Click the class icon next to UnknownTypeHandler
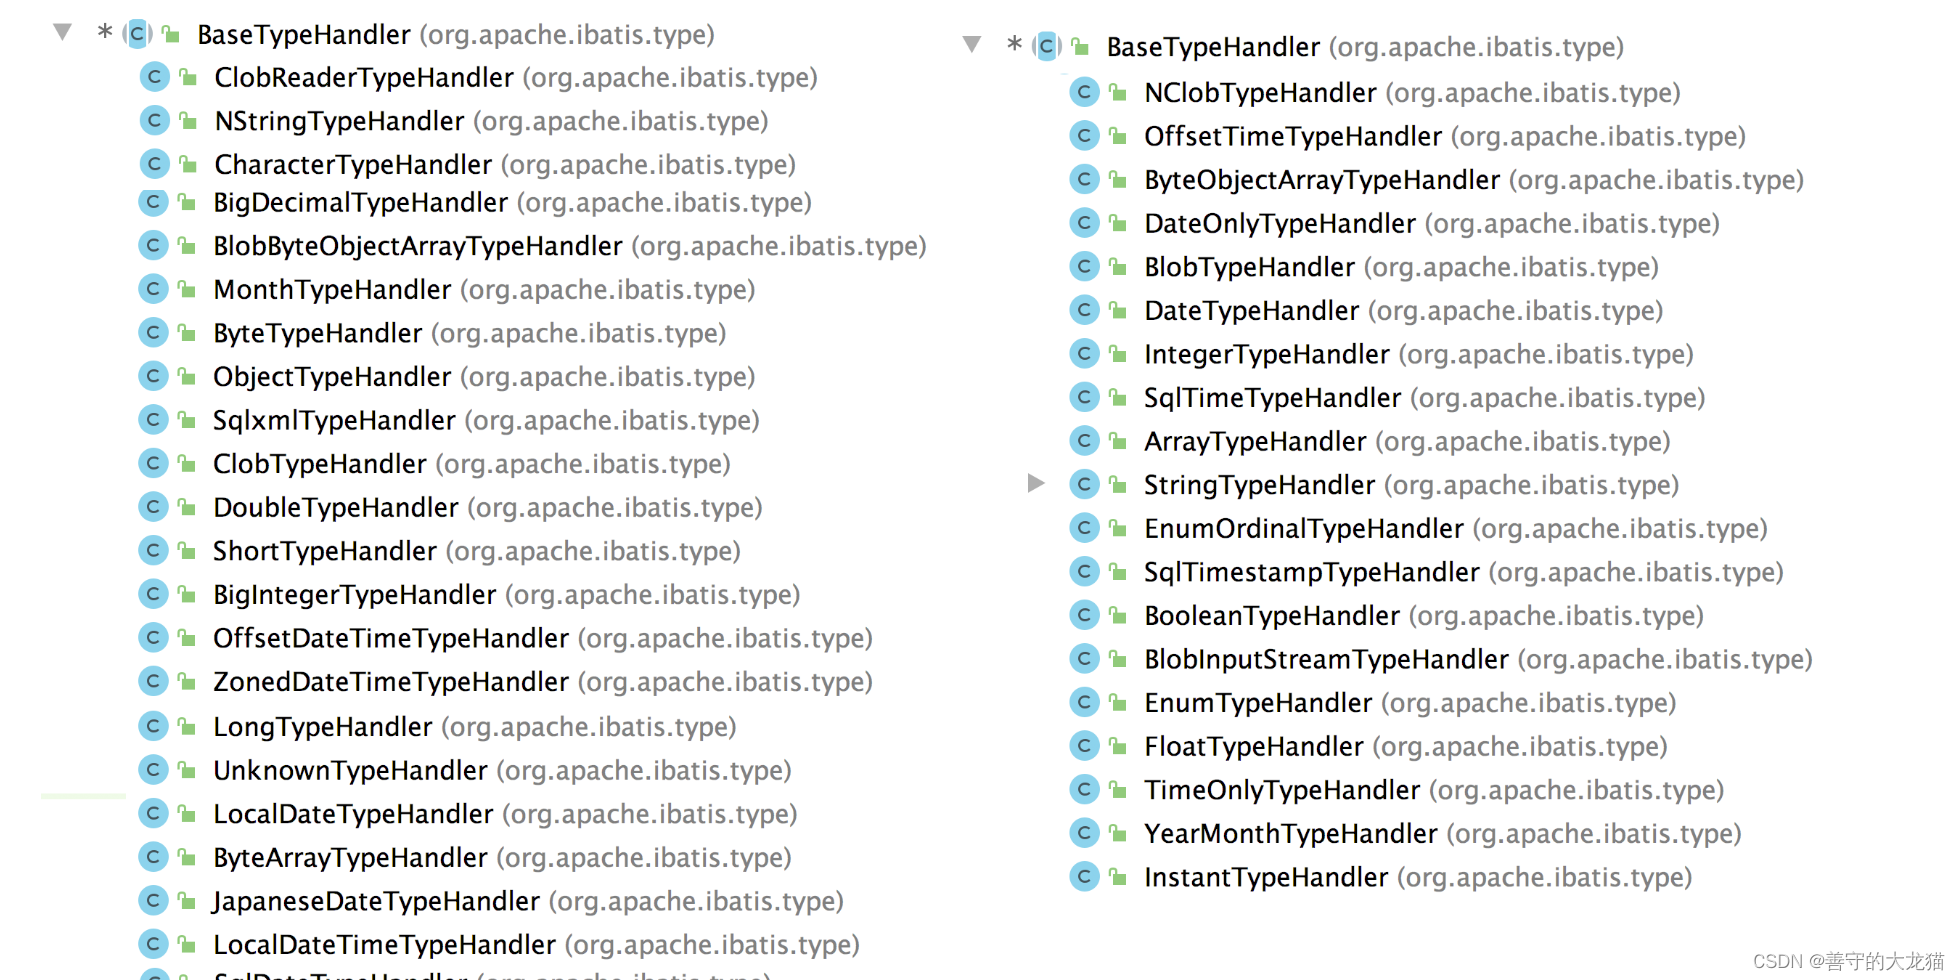The height and width of the screenshot is (980, 1960). pyautogui.click(x=153, y=770)
